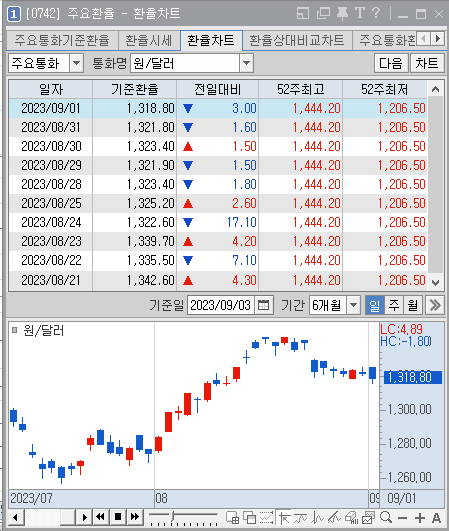449x531 pixels.
Task: Click the 기준환율 column header
Action: [135, 89]
